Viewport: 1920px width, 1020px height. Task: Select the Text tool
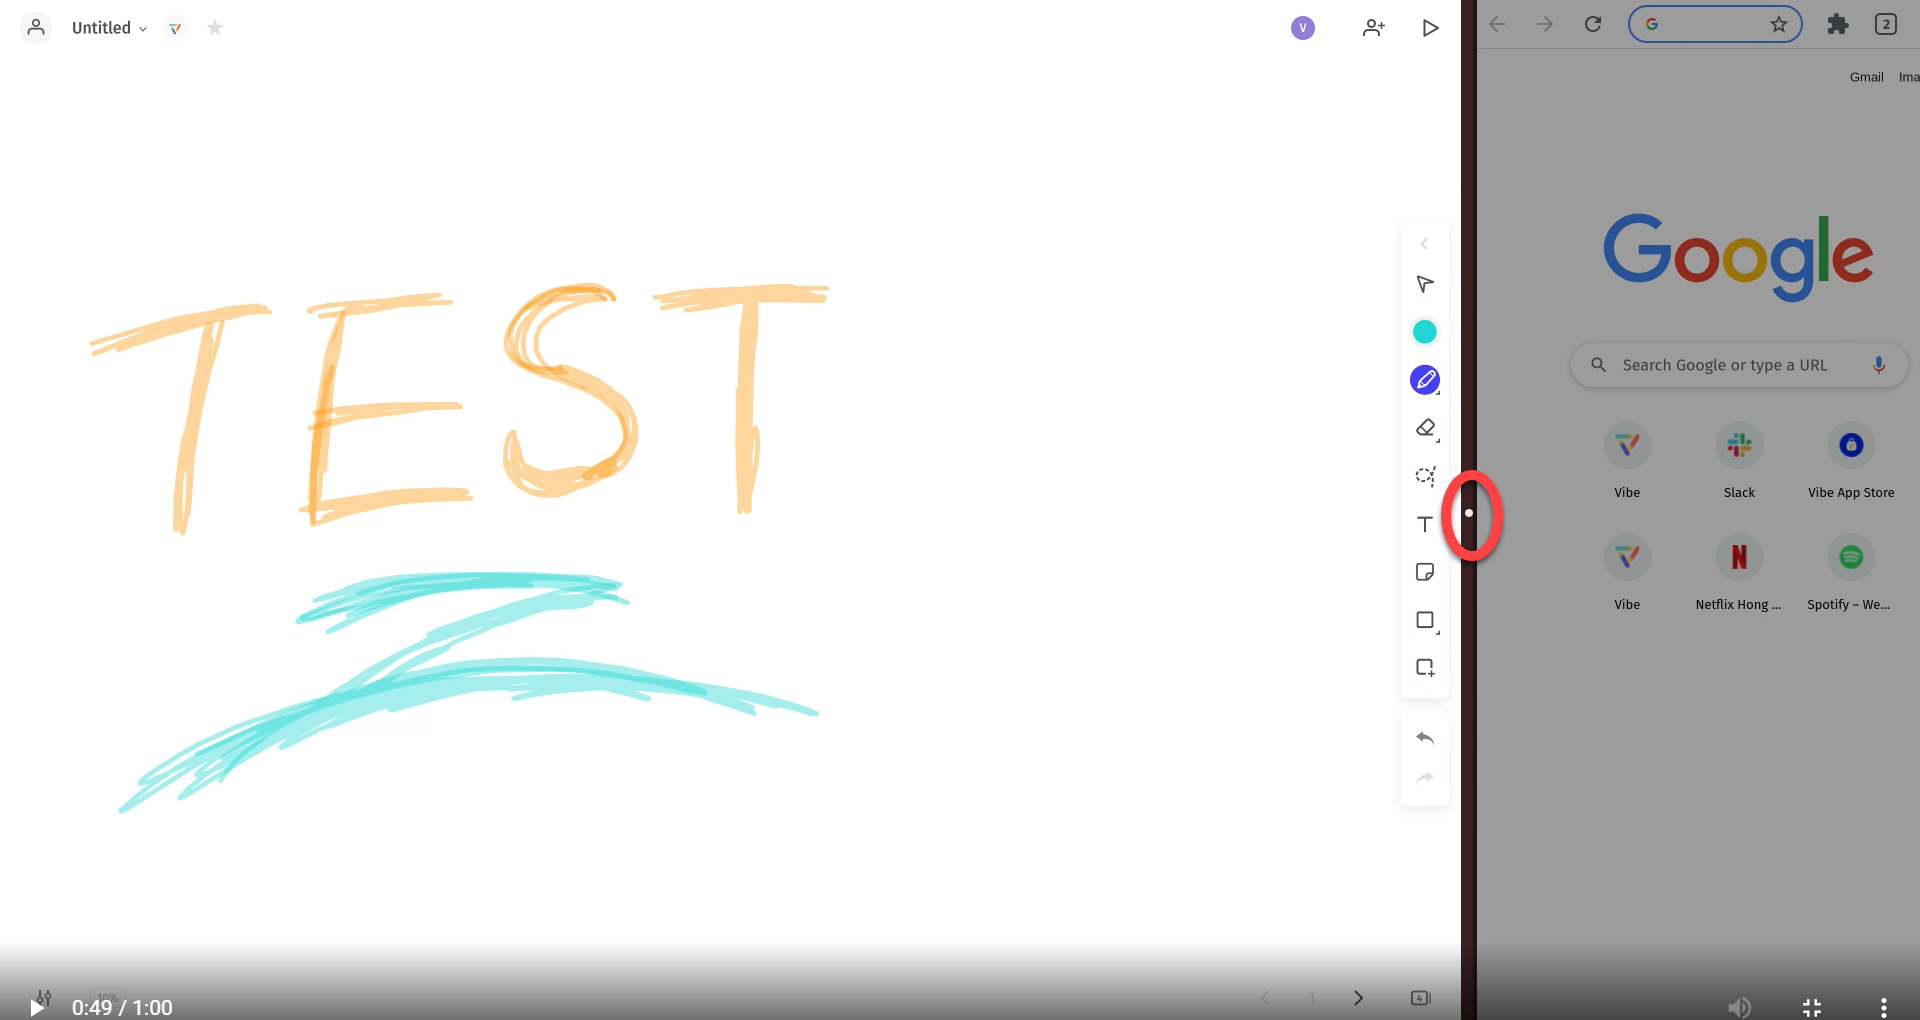(x=1425, y=524)
